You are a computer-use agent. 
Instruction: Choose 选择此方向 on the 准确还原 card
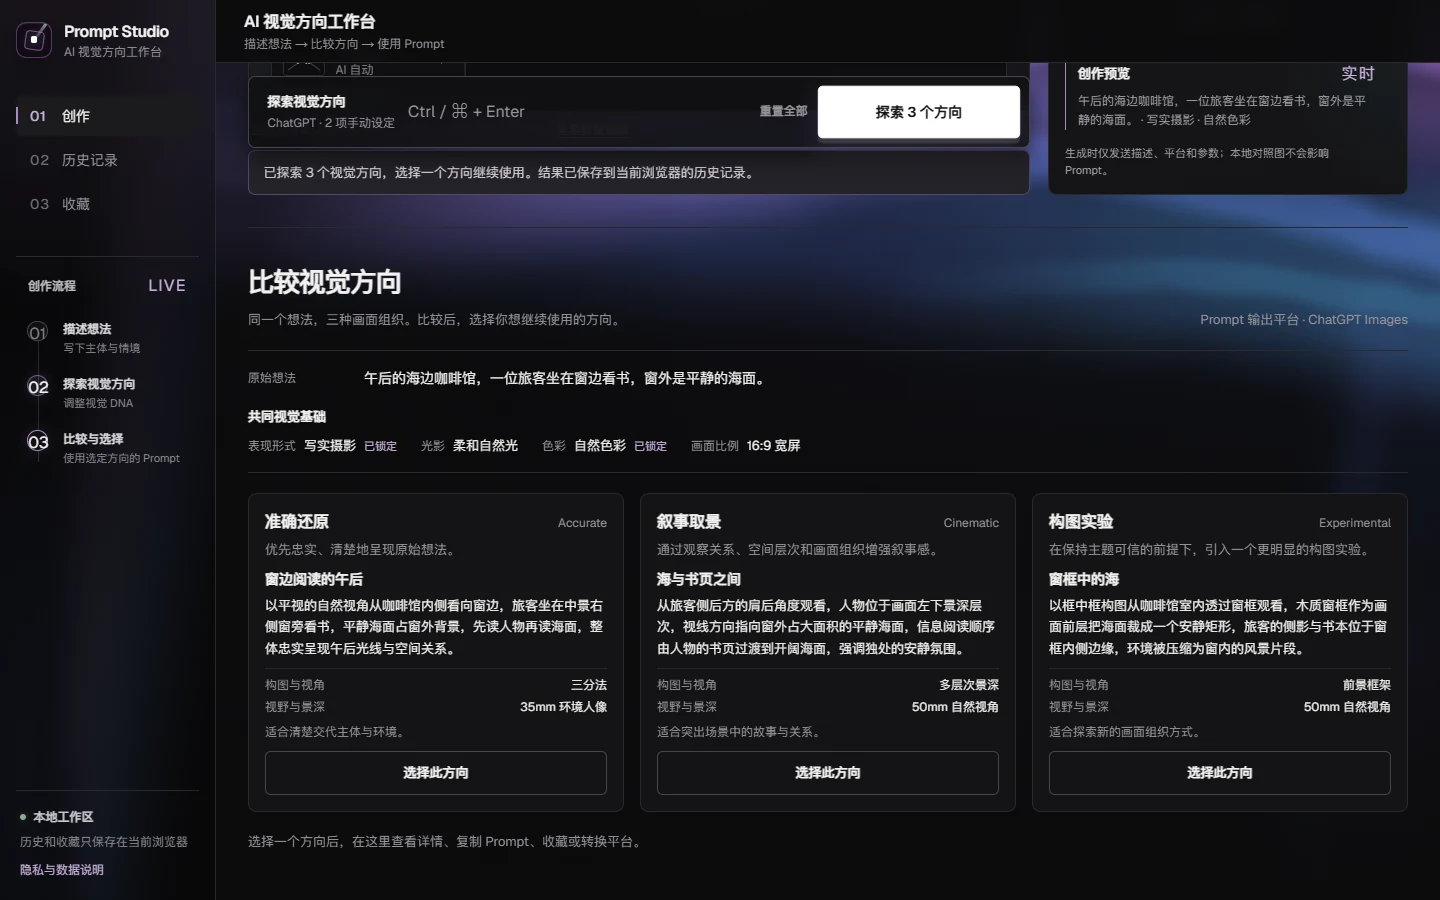(436, 773)
